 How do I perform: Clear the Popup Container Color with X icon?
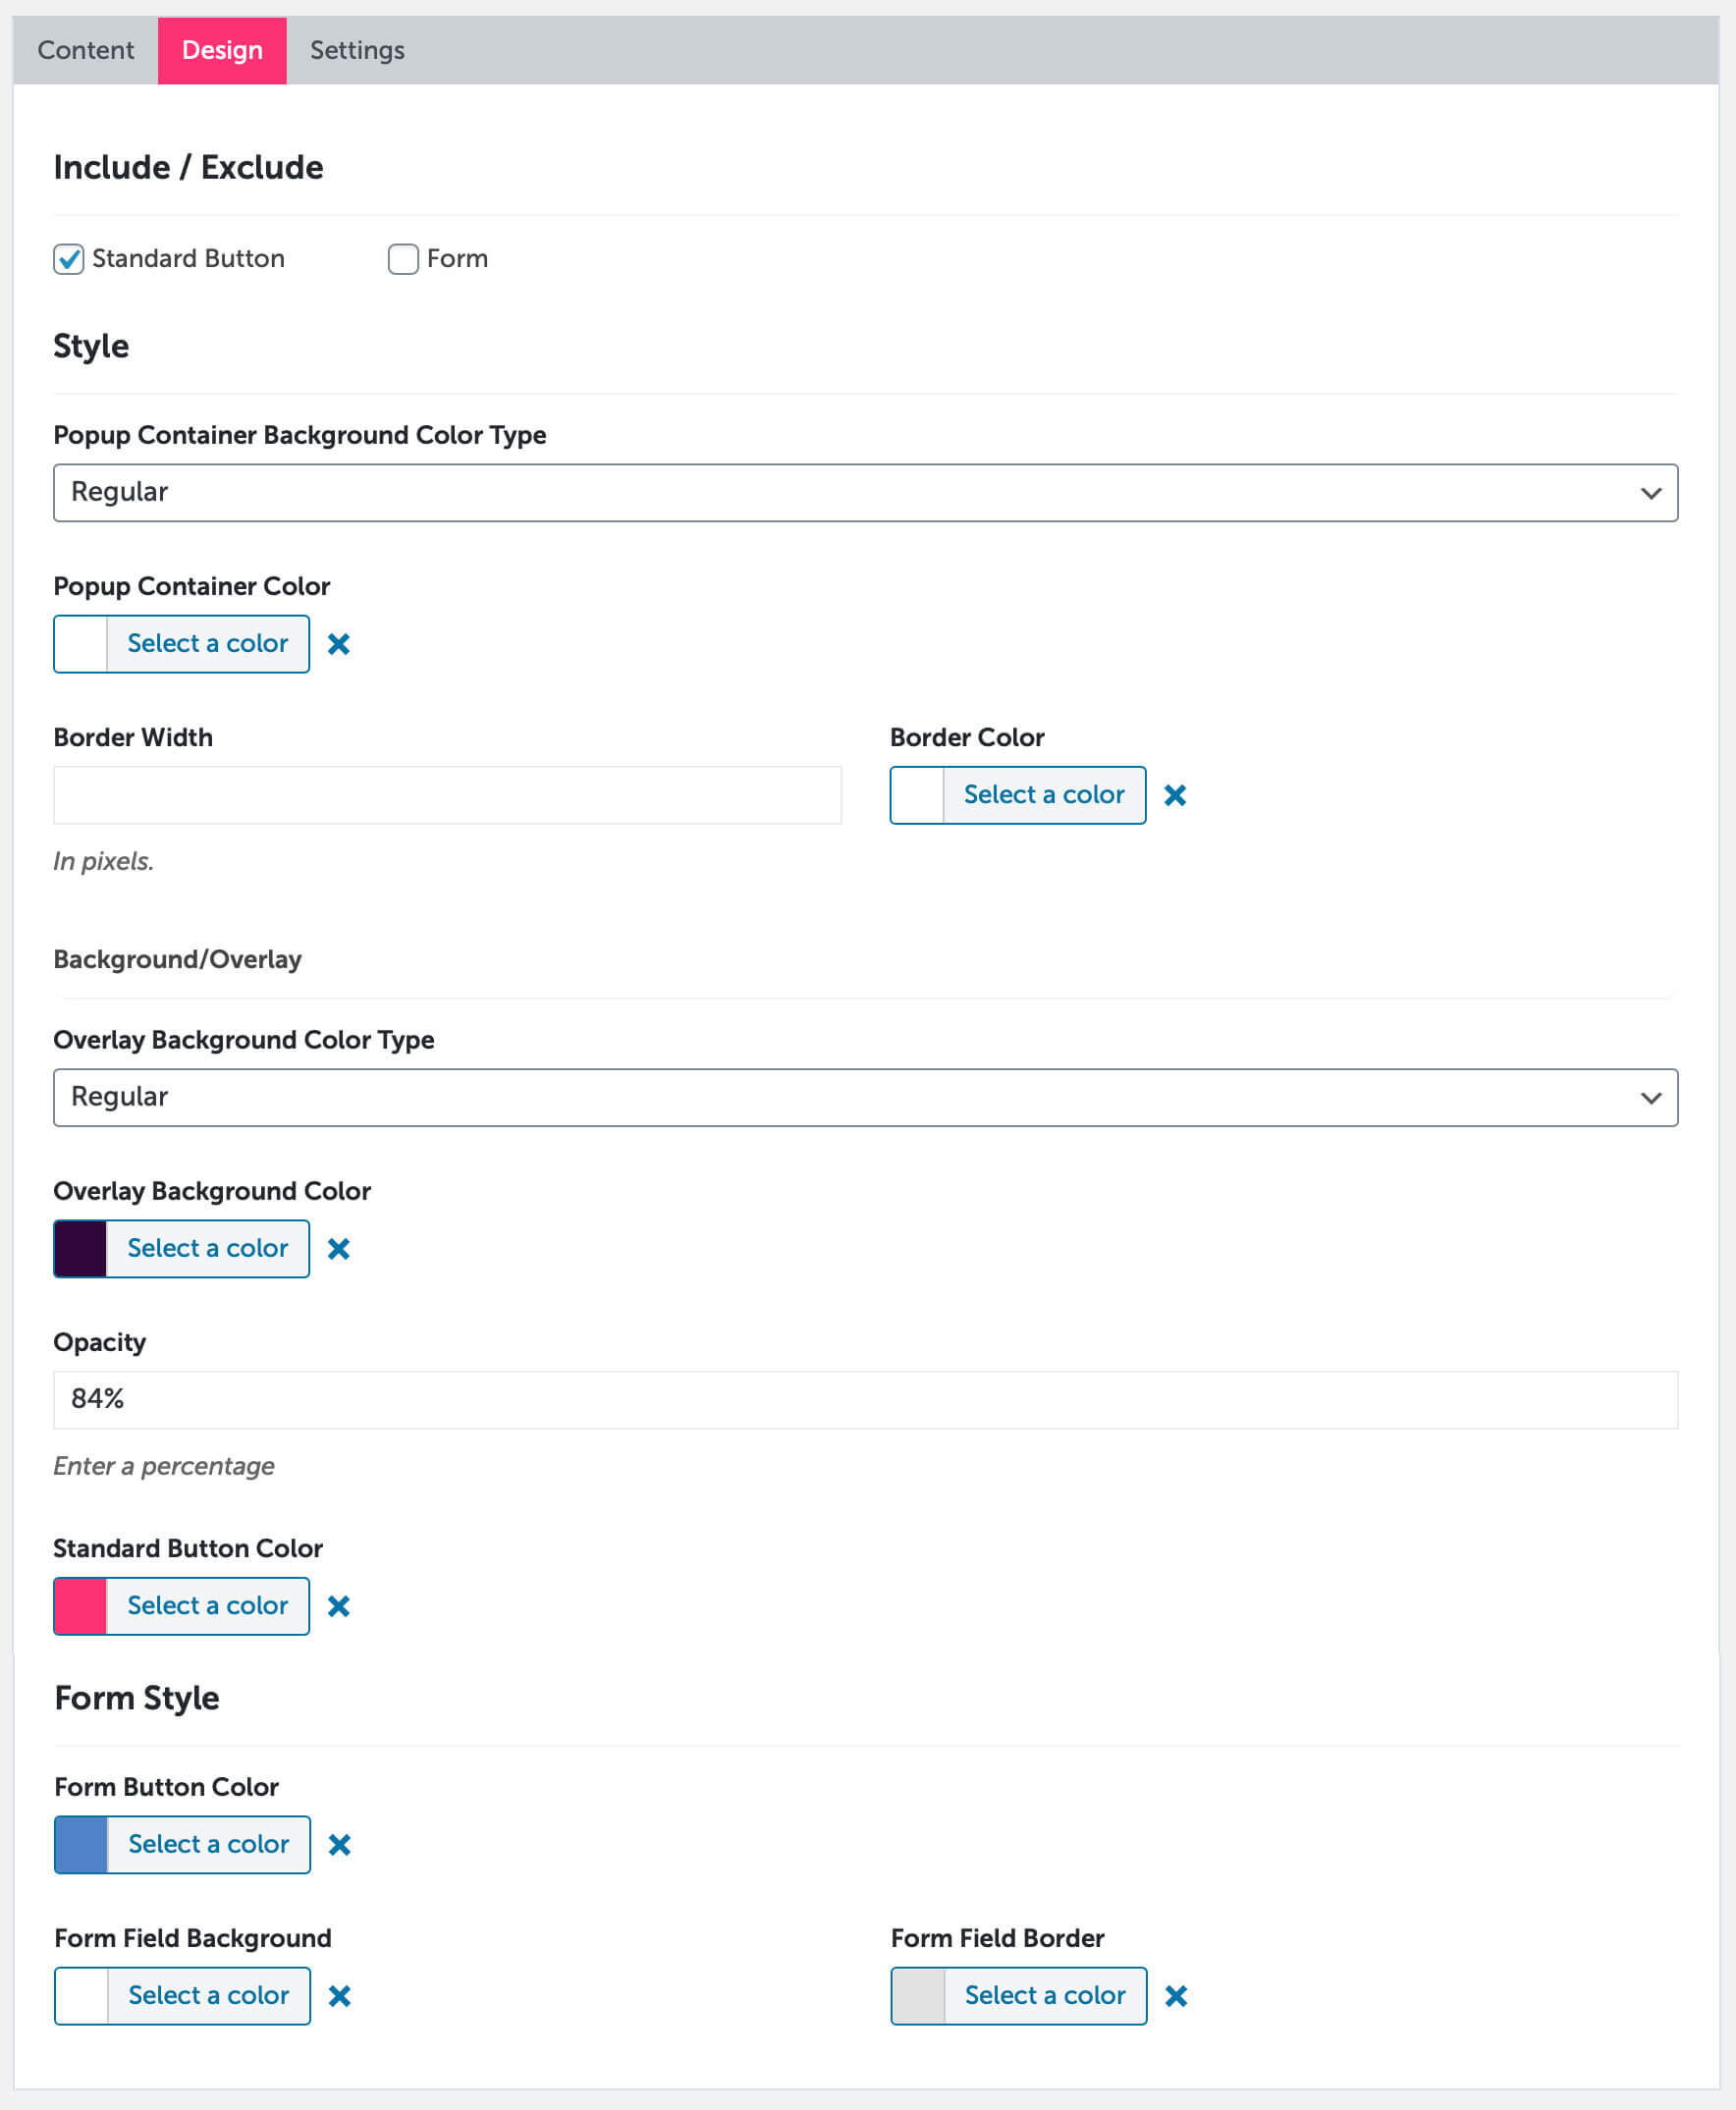click(339, 644)
